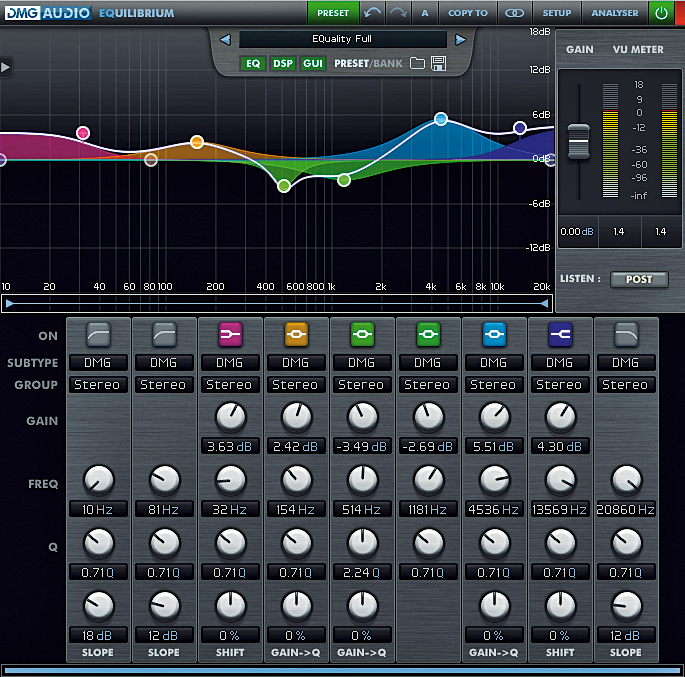The height and width of the screenshot is (677, 685).
Task: Open subtype DMG dropdown for 13569 Hz band
Action: pyautogui.click(x=560, y=363)
